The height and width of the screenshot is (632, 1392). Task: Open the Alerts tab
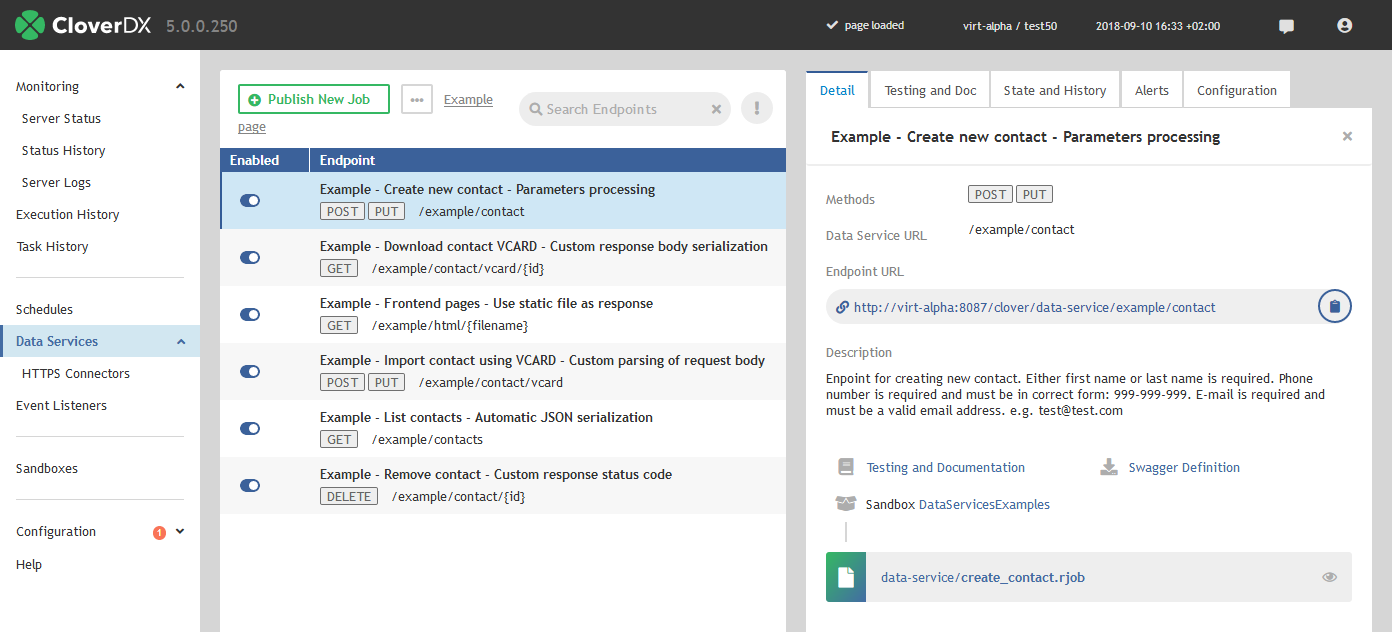point(1151,89)
